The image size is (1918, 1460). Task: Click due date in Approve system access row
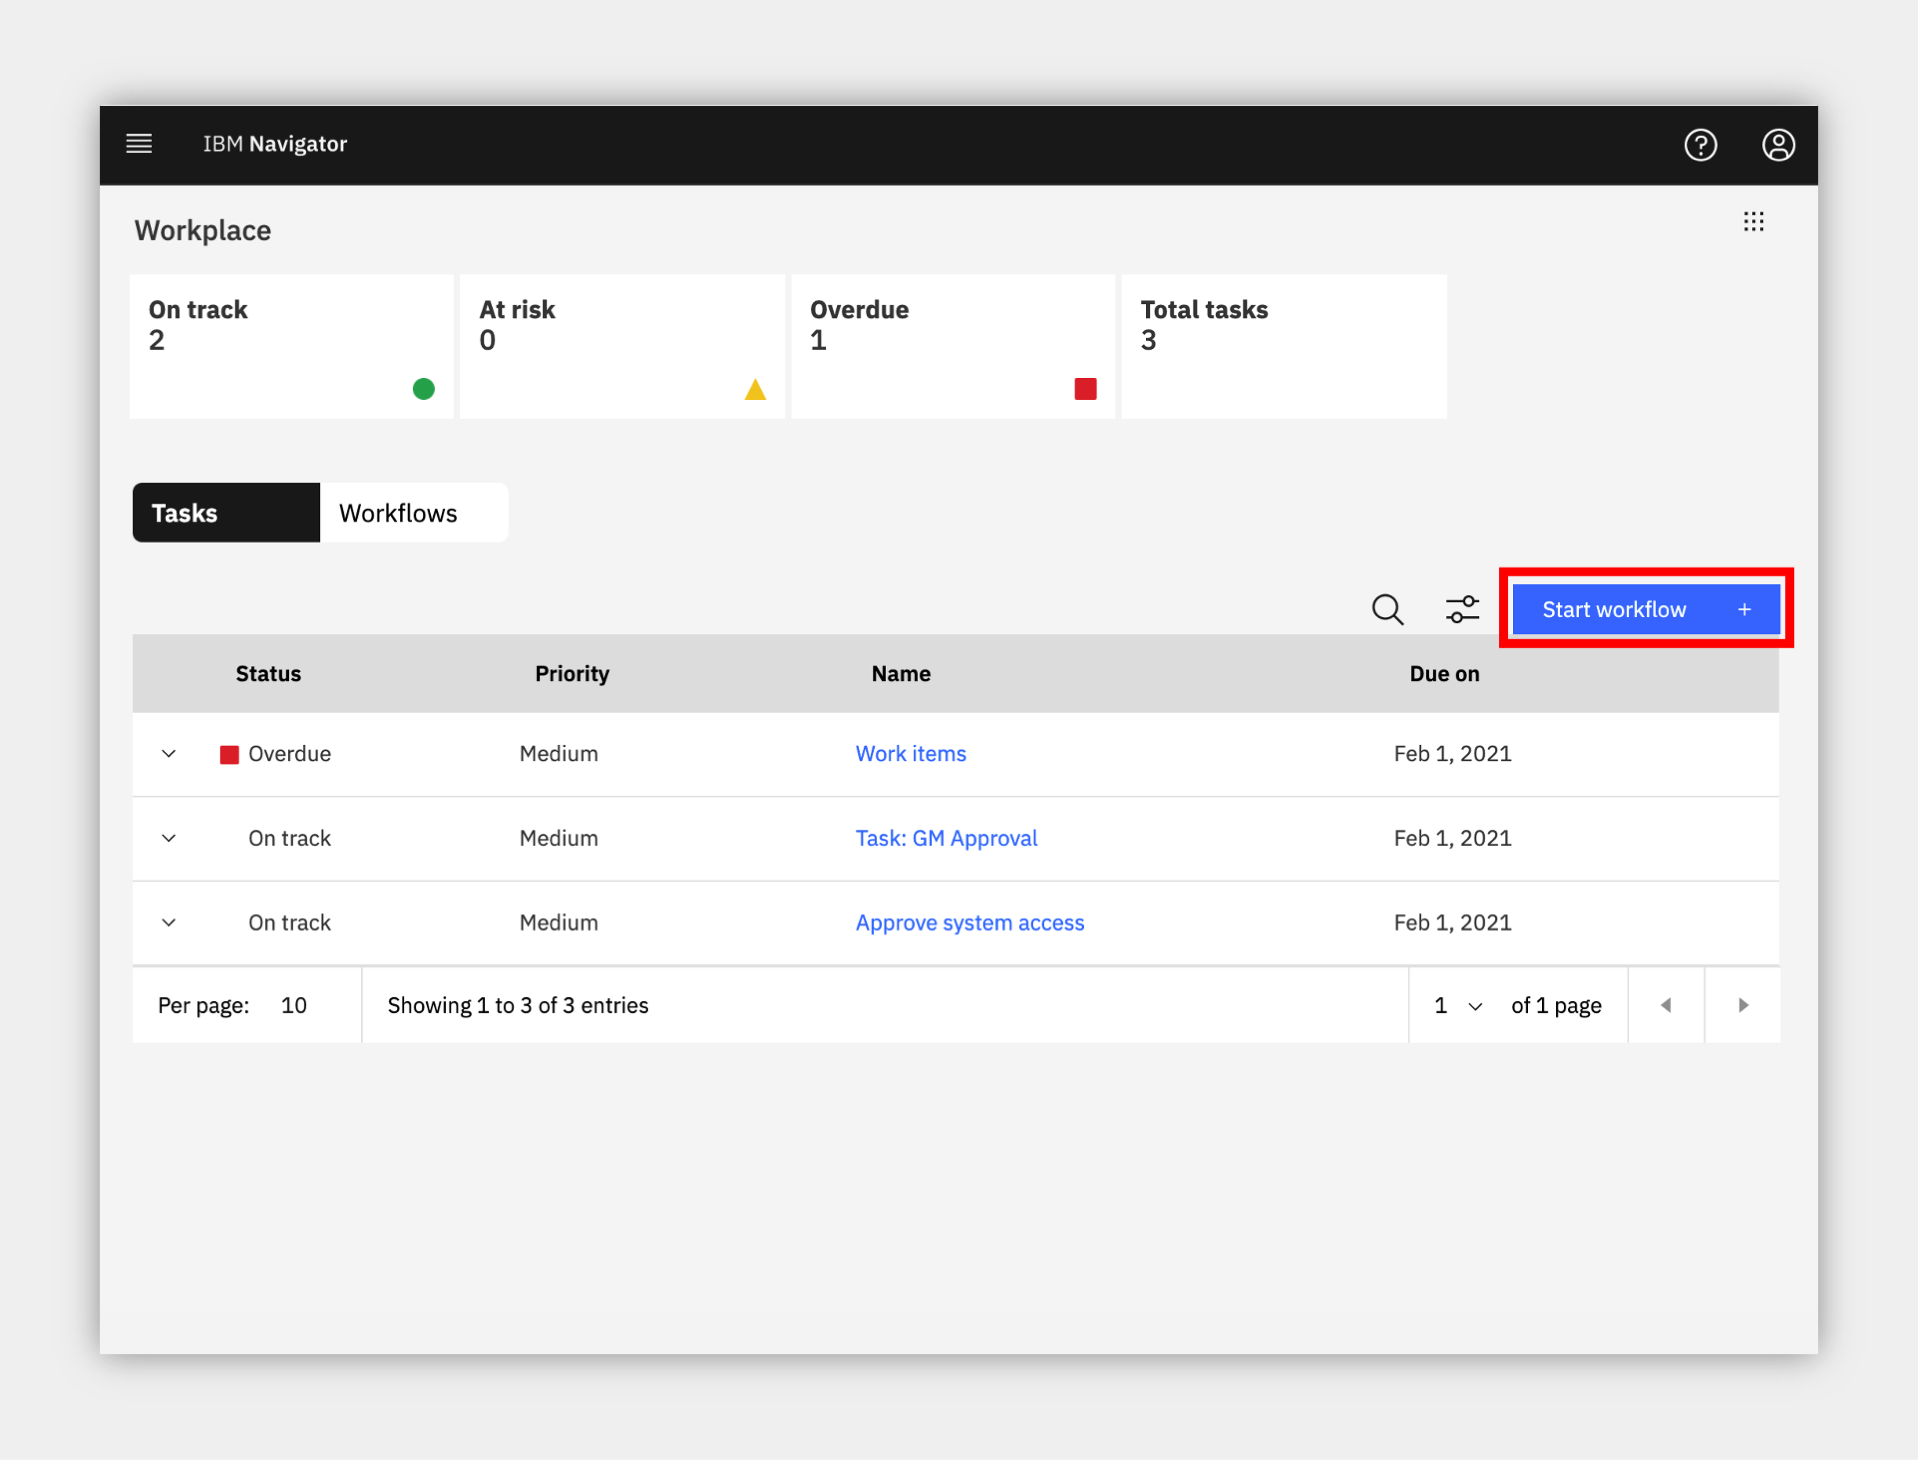(1453, 923)
